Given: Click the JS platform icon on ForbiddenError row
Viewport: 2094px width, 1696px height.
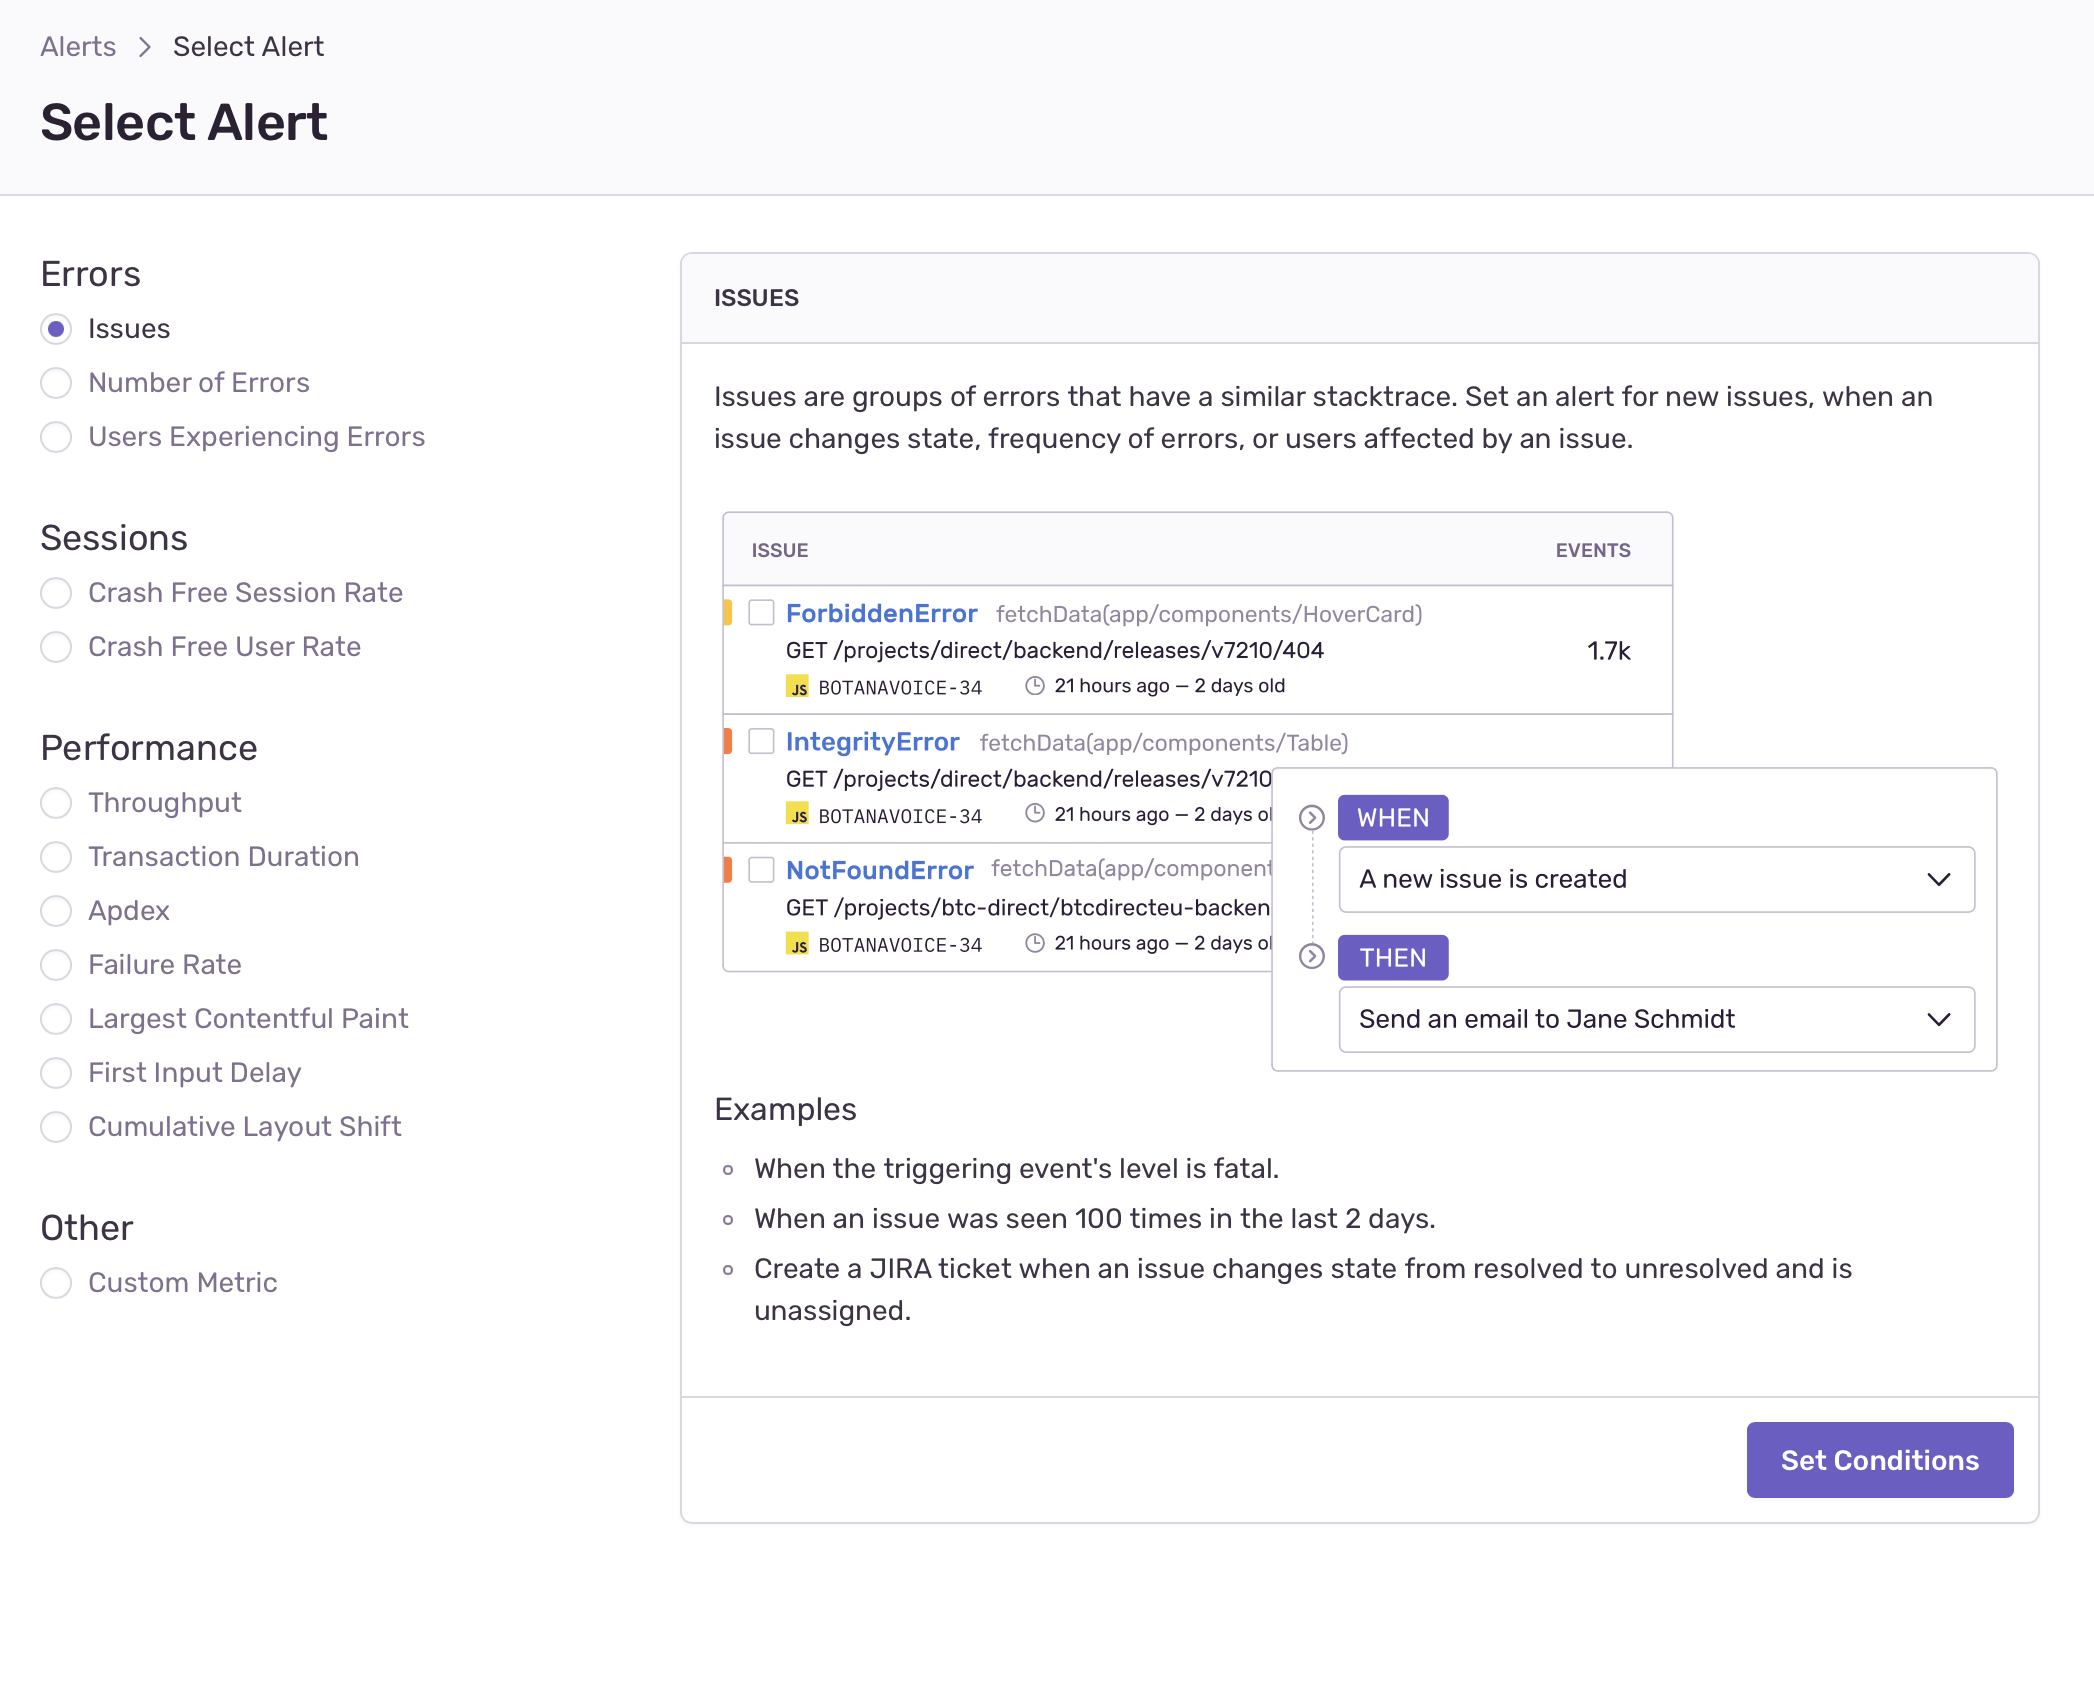Looking at the screenshot, I should [x=798, y=687].
